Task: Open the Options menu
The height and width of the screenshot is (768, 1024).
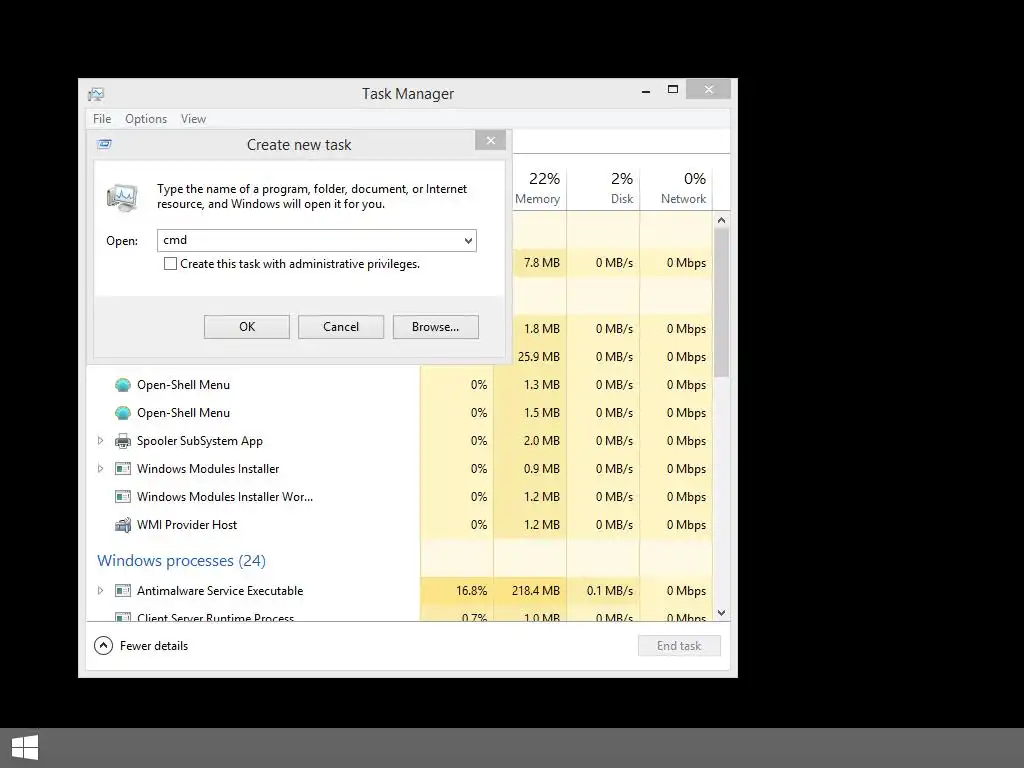Action: (146, 119)
